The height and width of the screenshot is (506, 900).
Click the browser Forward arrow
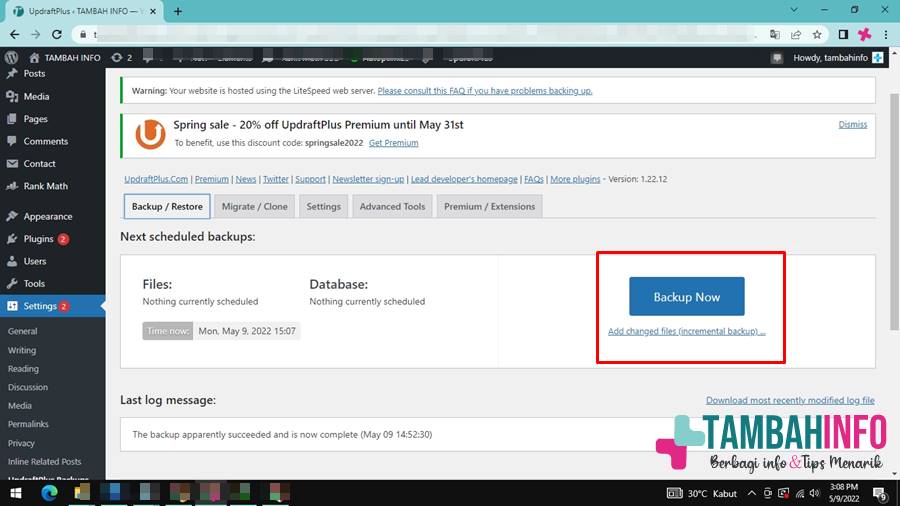(36, 34)
